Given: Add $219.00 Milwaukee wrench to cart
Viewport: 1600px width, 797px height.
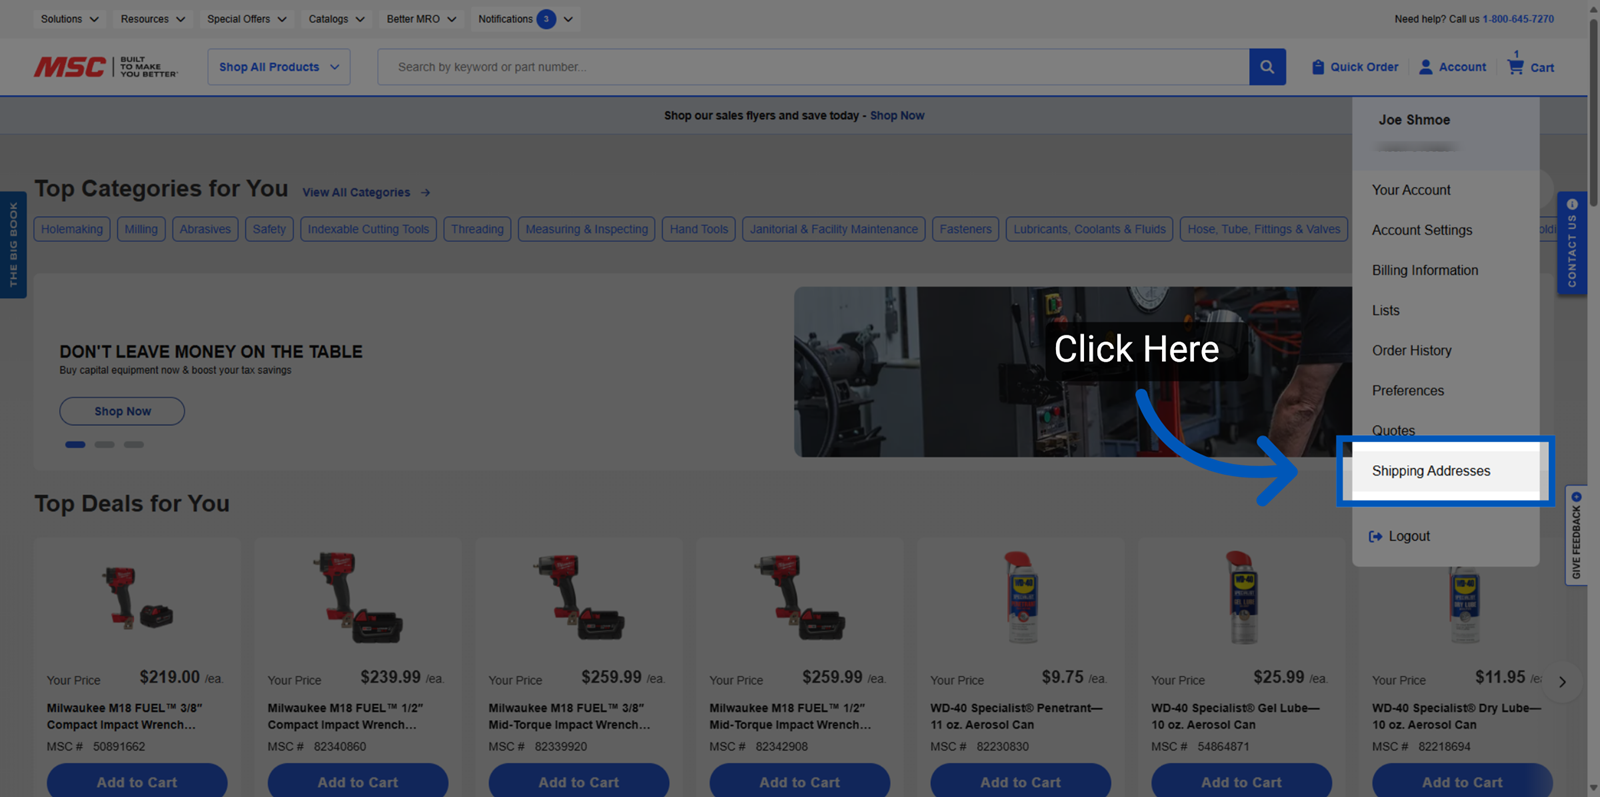Looking at the screenshot, I should [137, 782].
